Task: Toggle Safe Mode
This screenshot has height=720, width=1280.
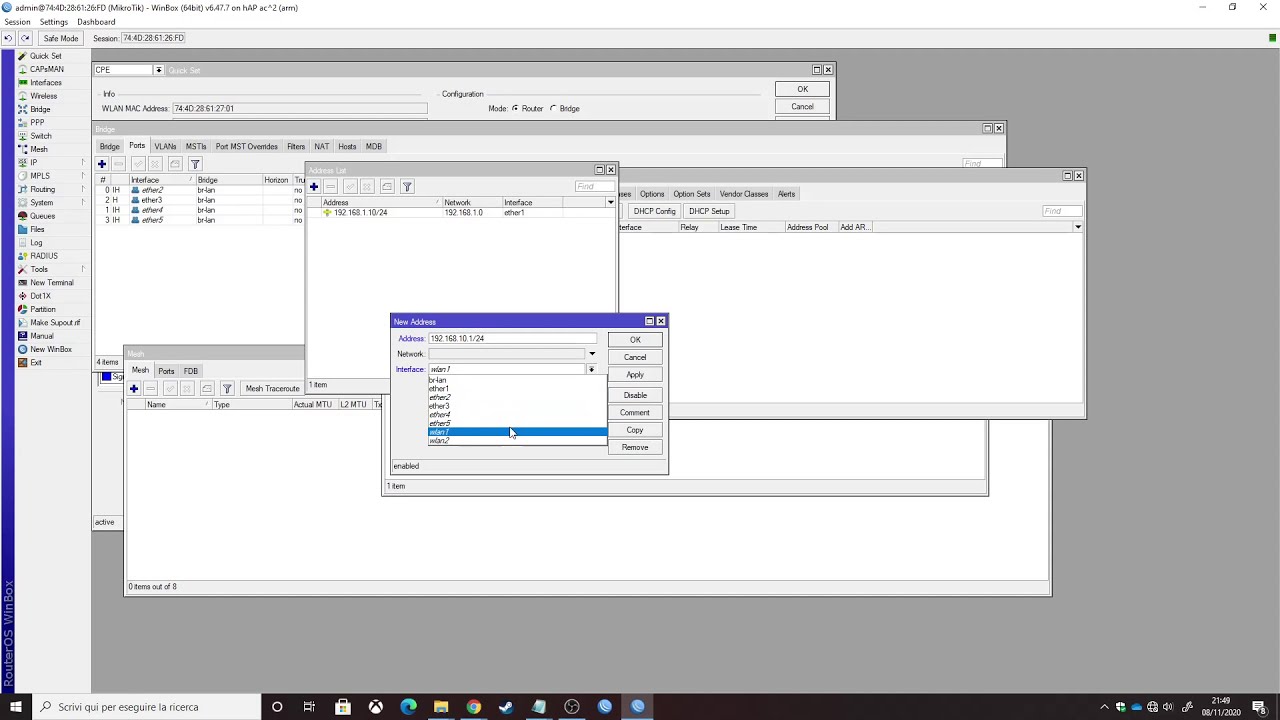Action: click(61, 38)
